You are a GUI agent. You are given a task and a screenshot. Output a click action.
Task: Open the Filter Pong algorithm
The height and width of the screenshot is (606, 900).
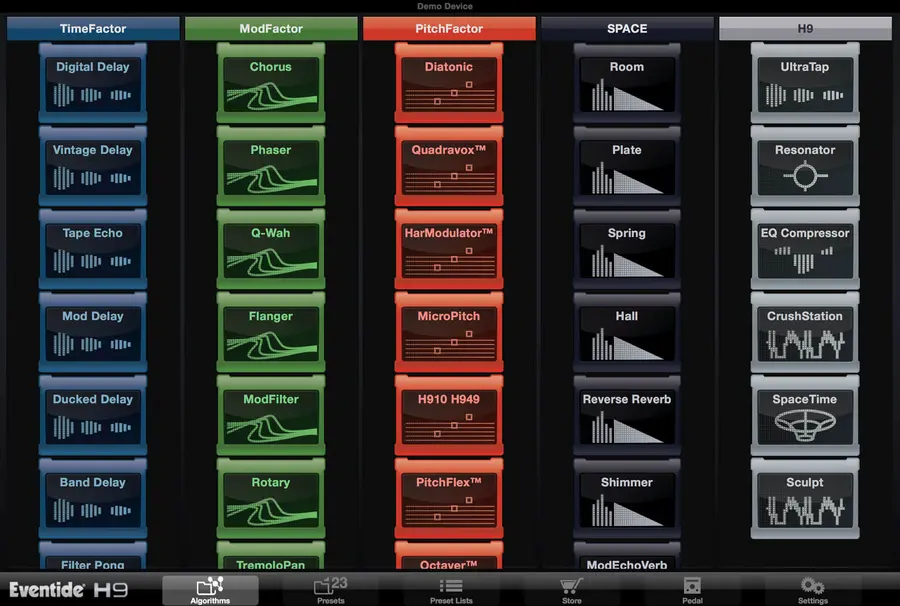tap(92, 556)
